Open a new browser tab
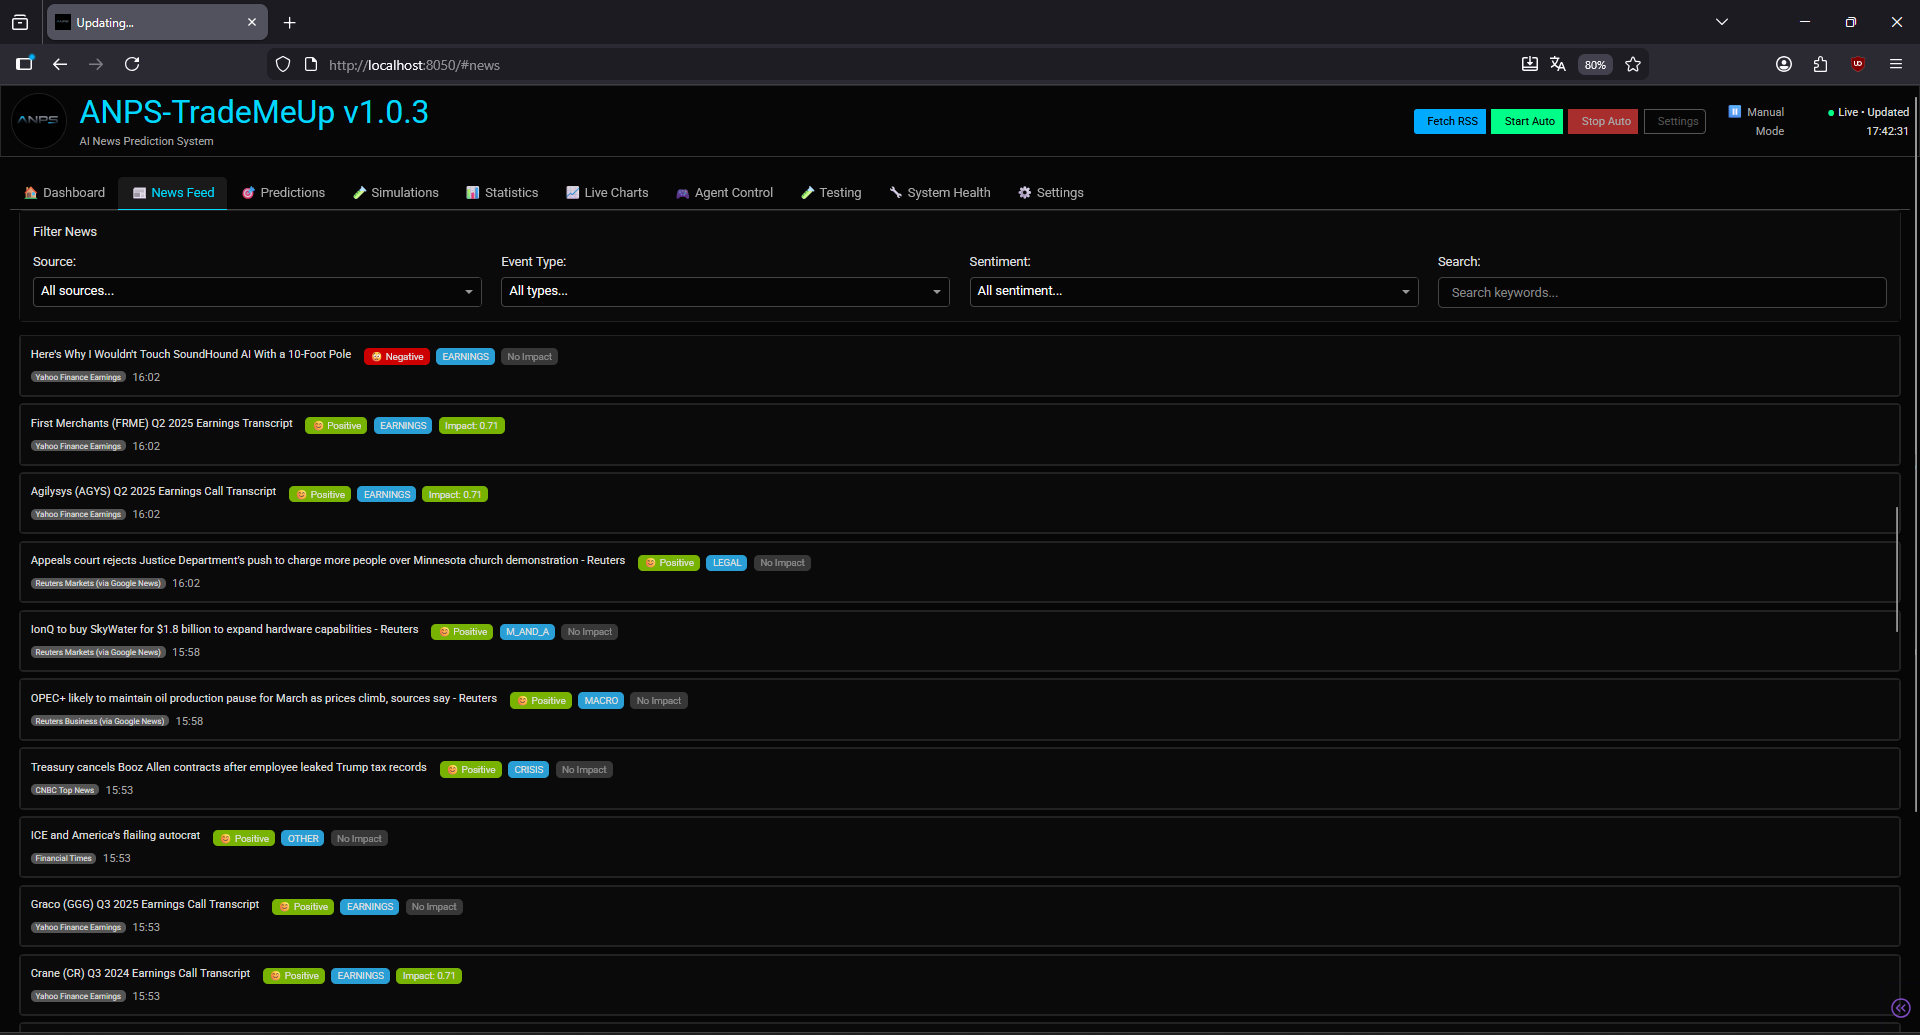 coord(289,22)
